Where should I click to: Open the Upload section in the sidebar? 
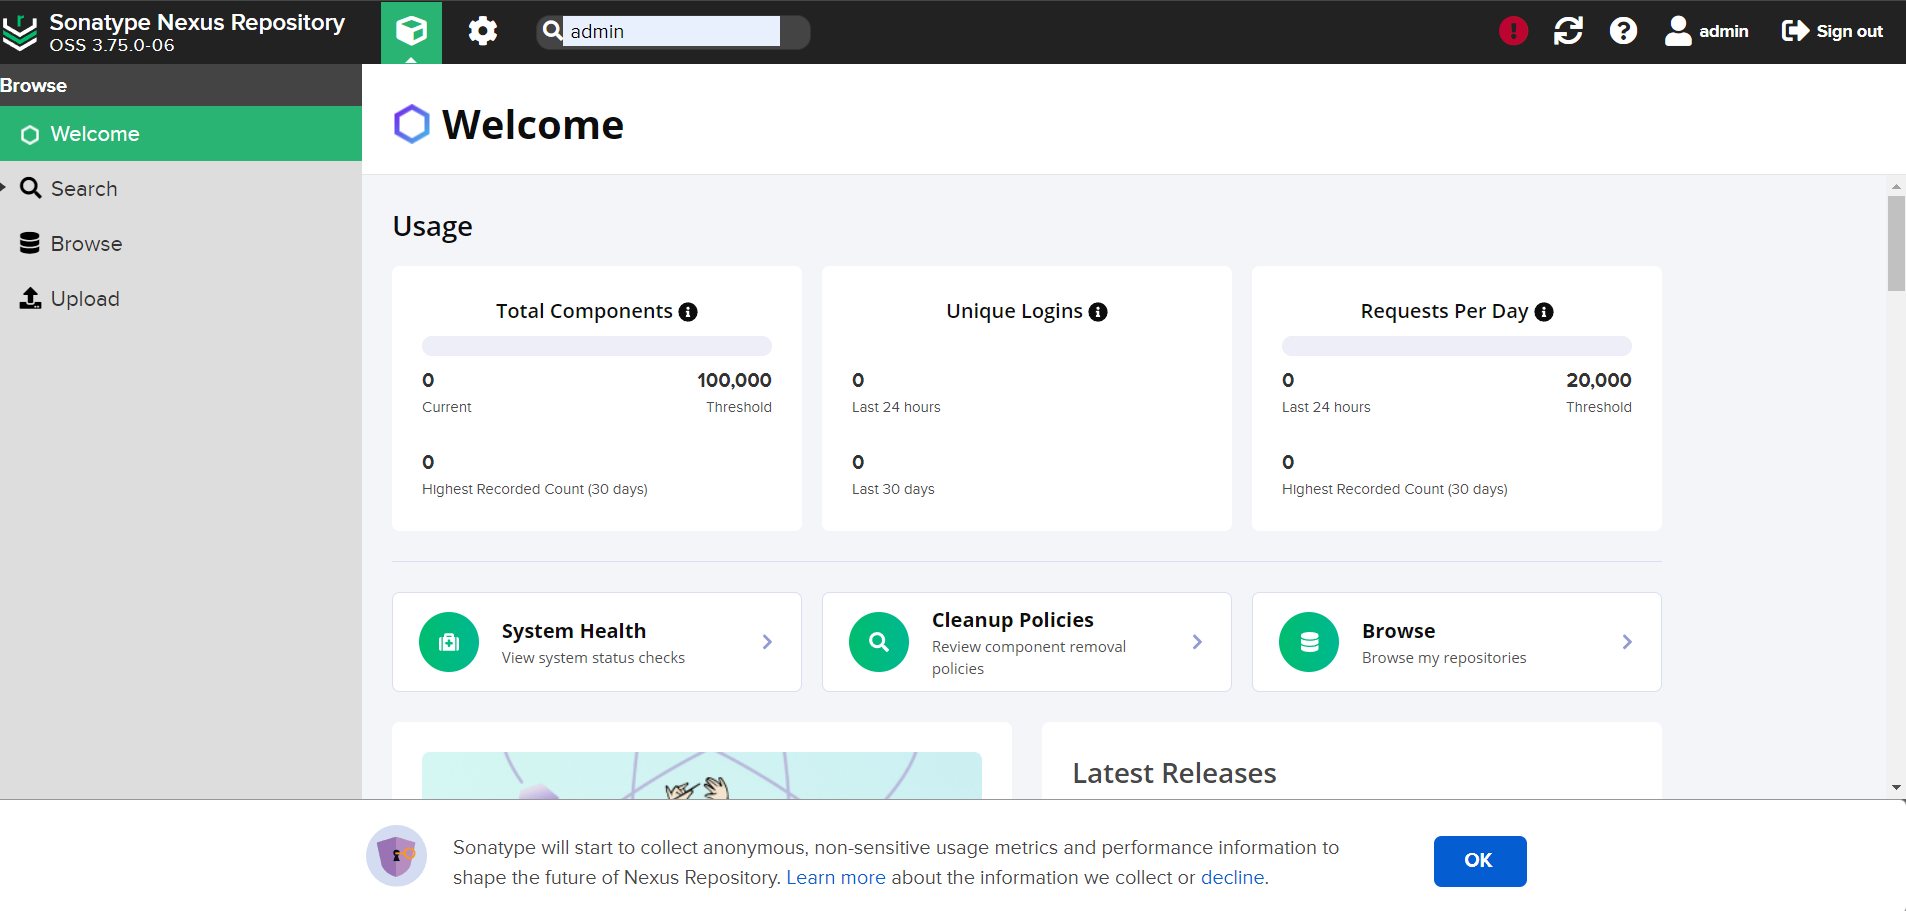click(x=85, y=298)
